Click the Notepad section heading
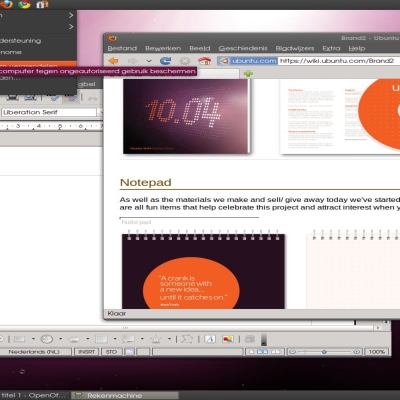This screenshot has width=400, height=400. 146,182
